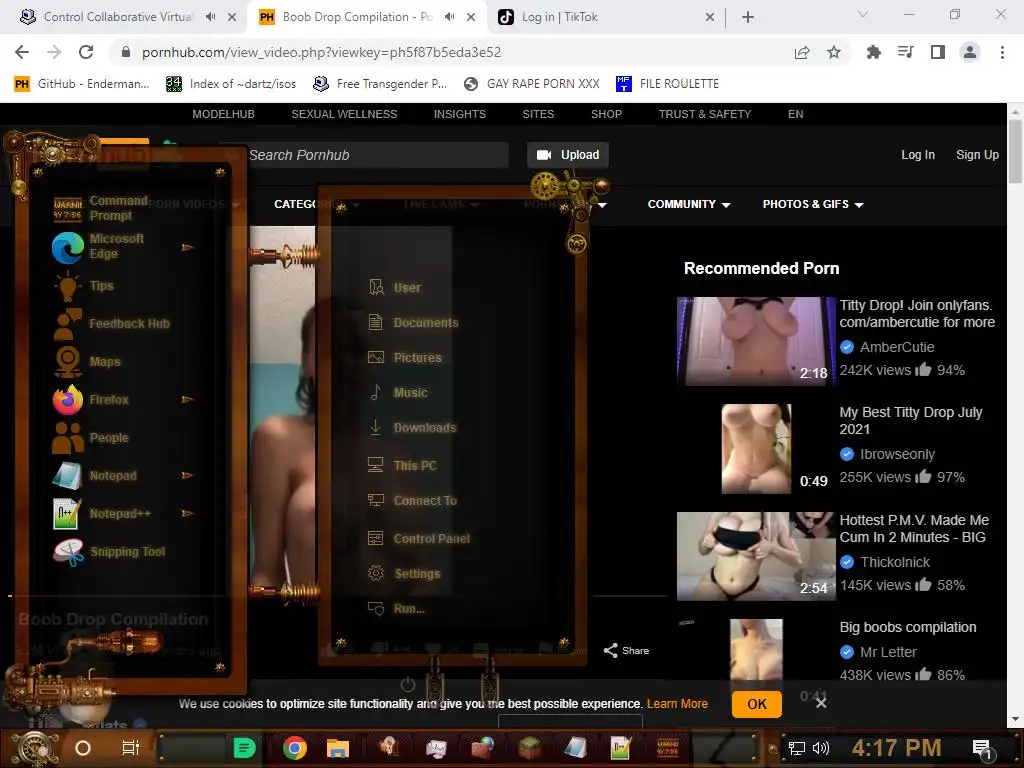Expand the COMMUNITY dropdown
1024x768 pixels.
click(689, 204)
